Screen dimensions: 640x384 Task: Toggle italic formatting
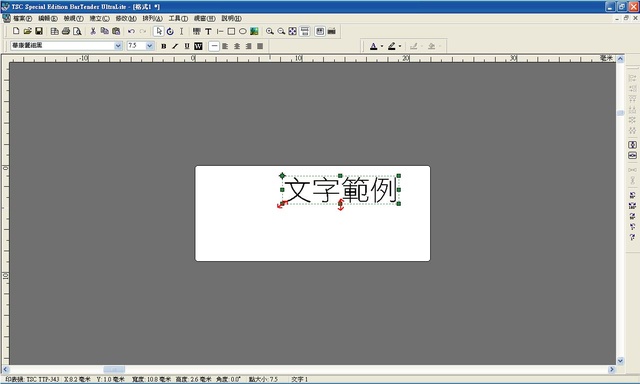click(175, 46)
